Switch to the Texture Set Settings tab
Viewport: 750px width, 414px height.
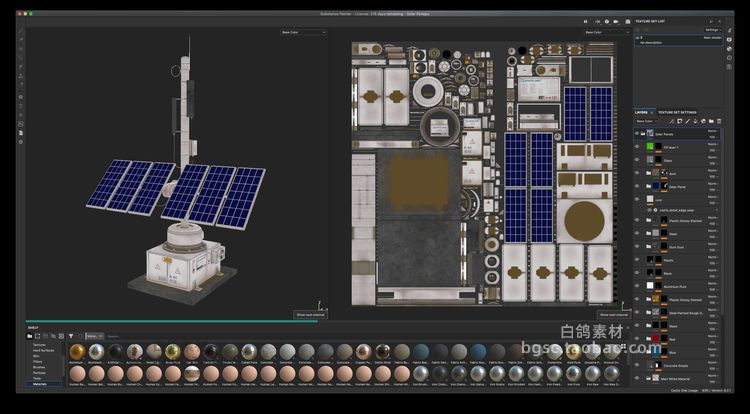(677, 112)
